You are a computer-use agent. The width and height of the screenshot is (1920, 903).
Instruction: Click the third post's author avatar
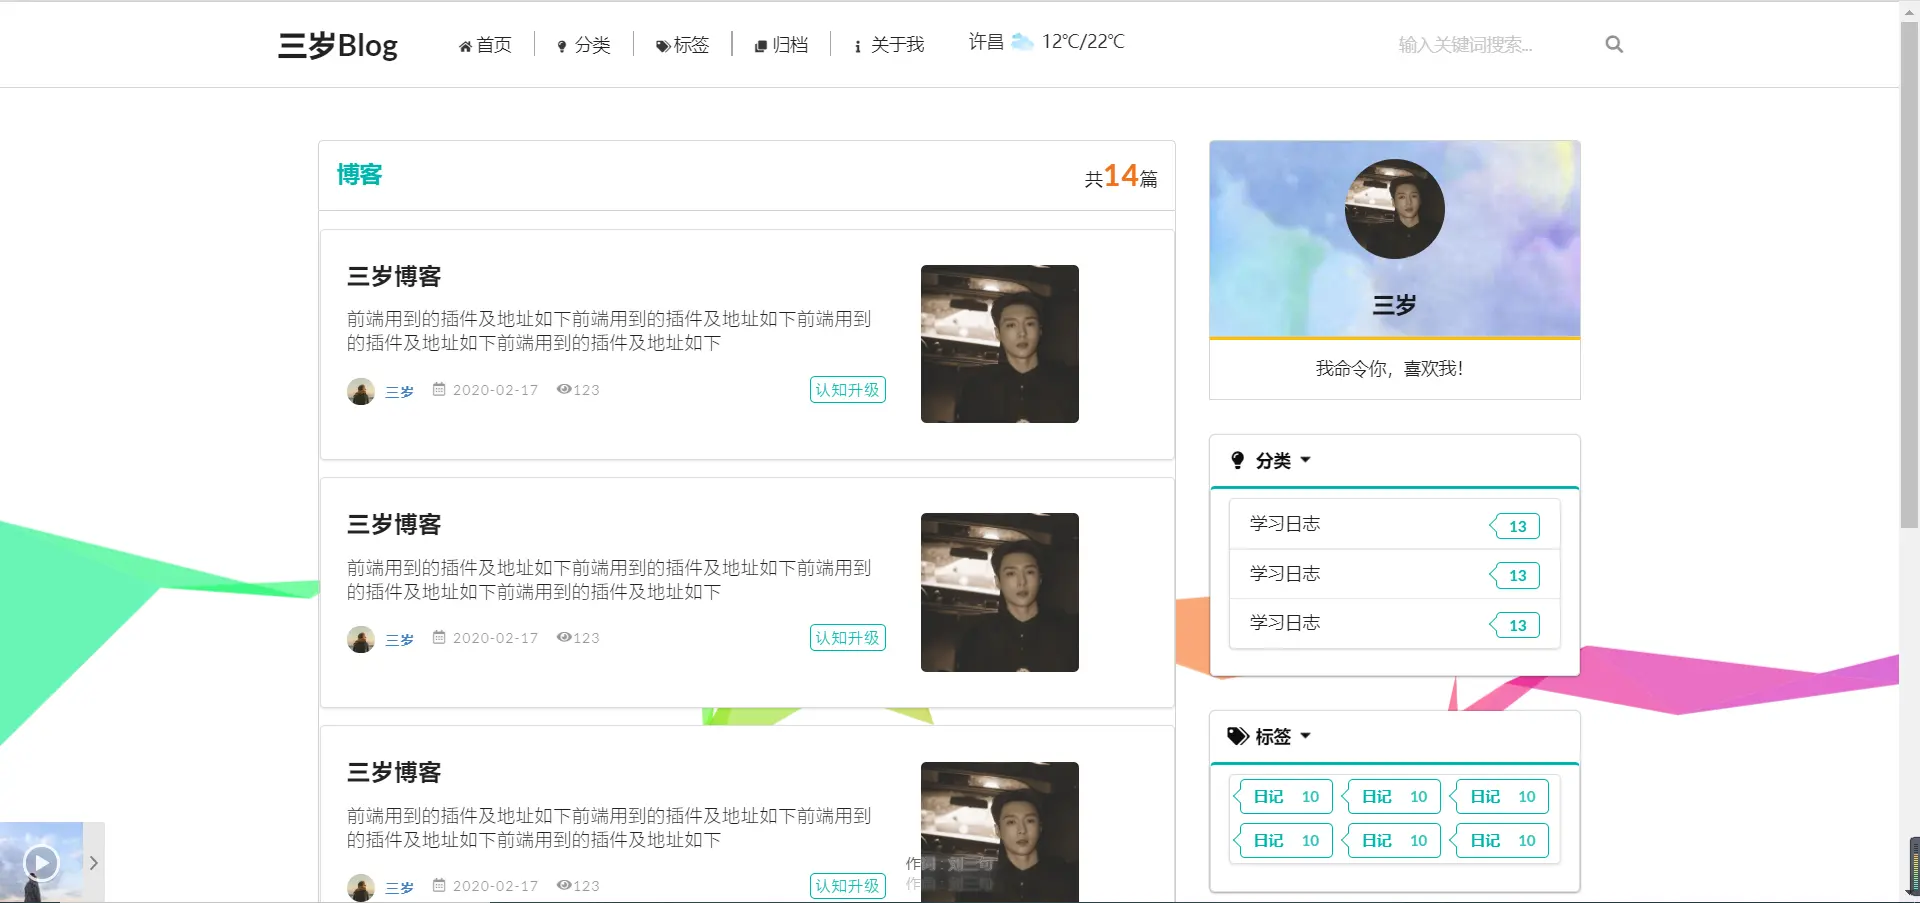point(361,887)
